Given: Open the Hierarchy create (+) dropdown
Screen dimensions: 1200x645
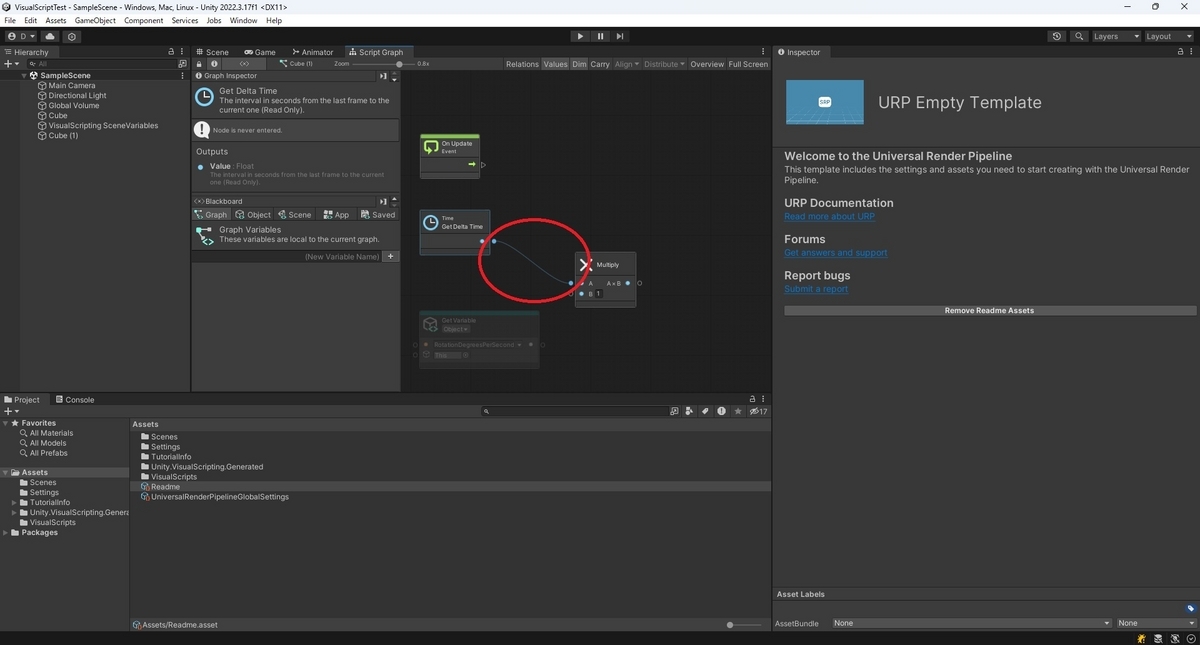Looking at the screenshot, I should [12, 64].
